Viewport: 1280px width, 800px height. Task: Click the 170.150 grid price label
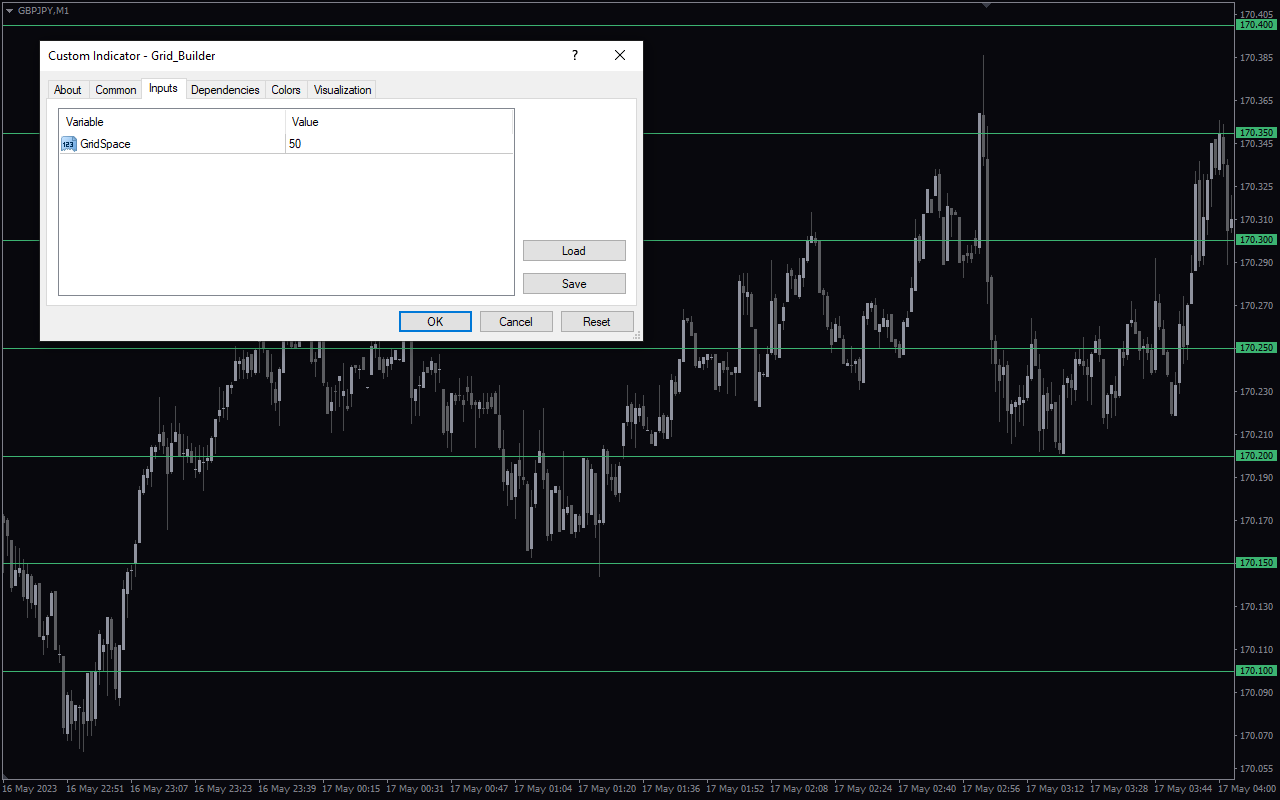click(x=1257, y=563)
